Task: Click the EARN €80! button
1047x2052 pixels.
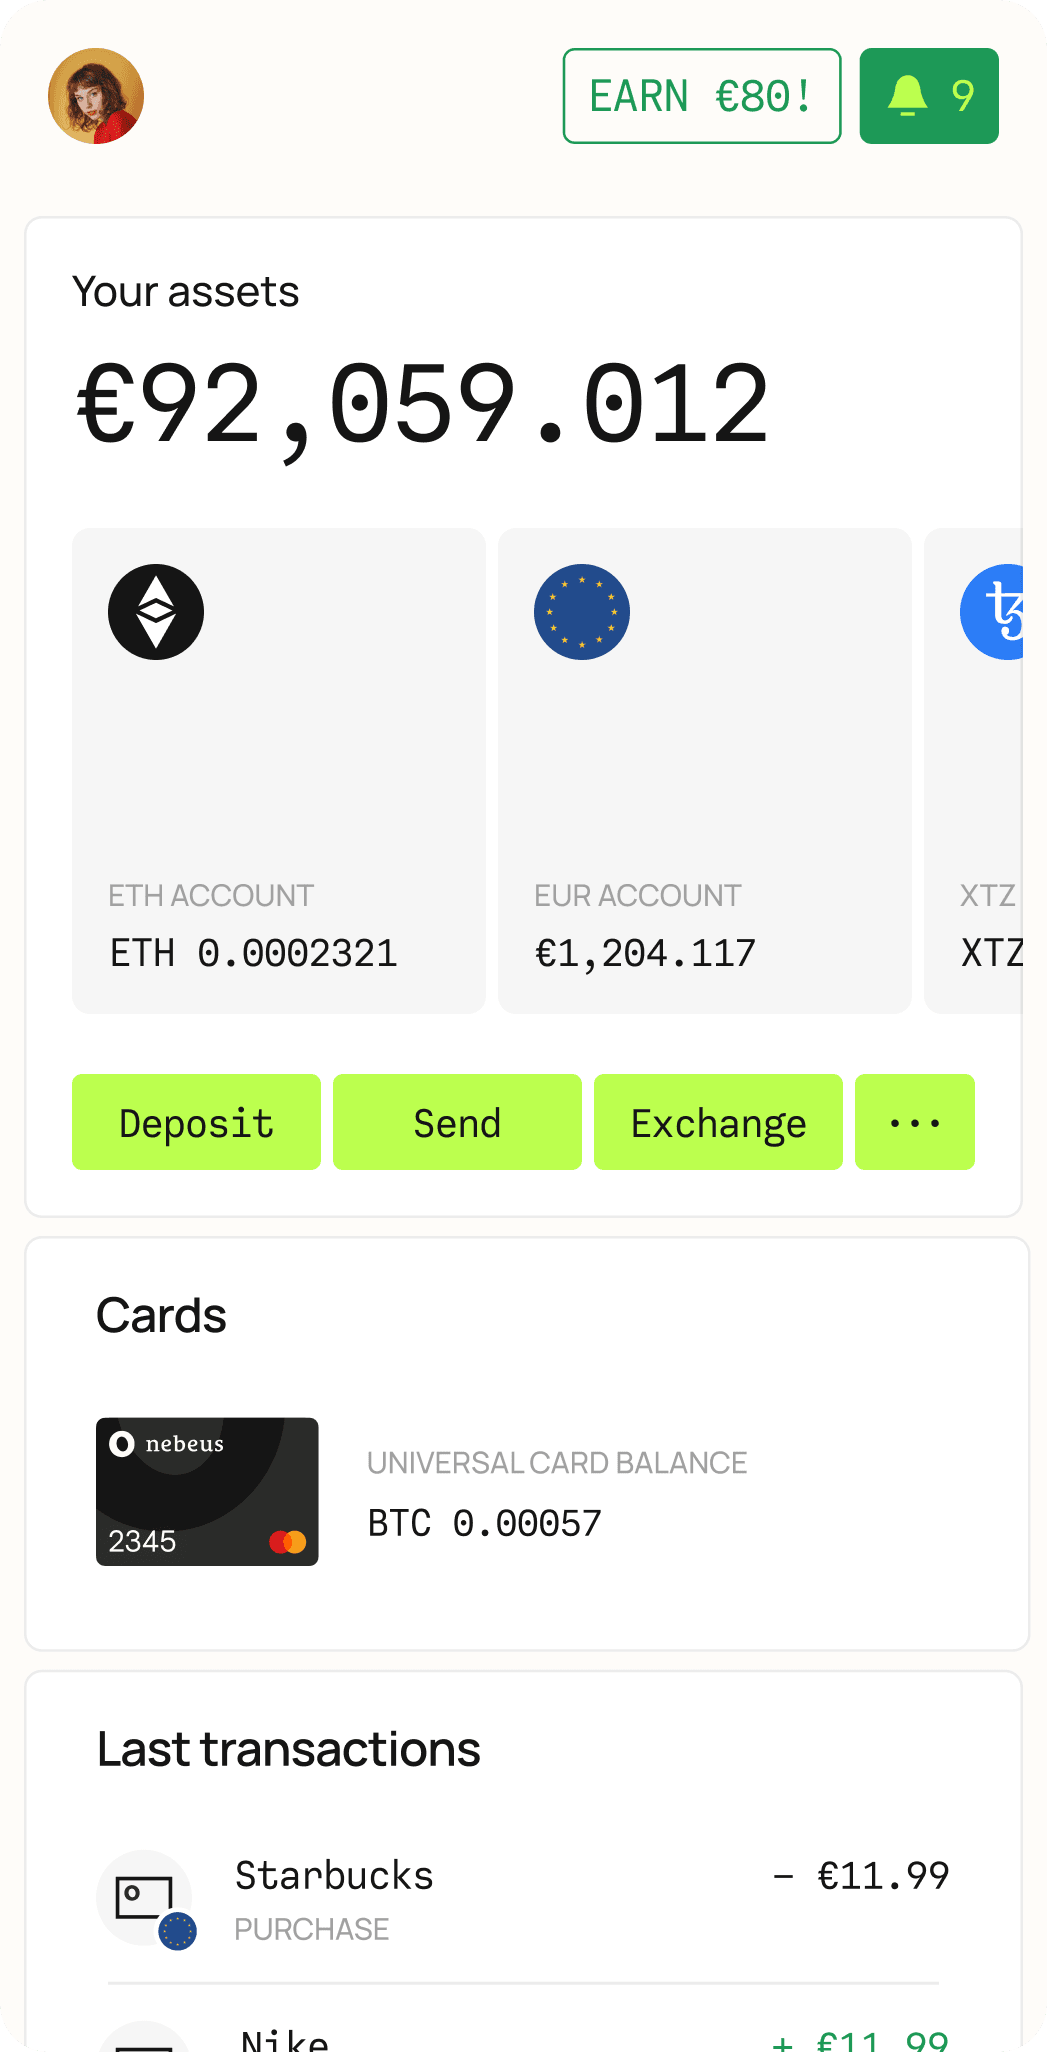Action: [x=702, y=96]
